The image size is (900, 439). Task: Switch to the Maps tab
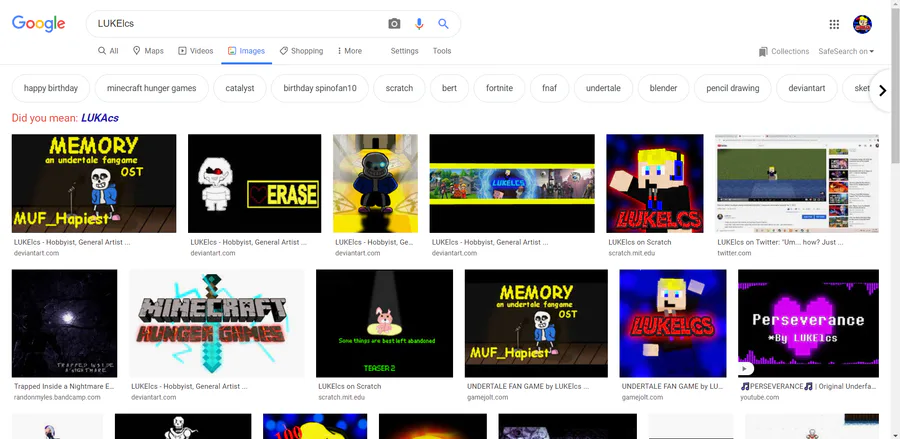[148, 51]
